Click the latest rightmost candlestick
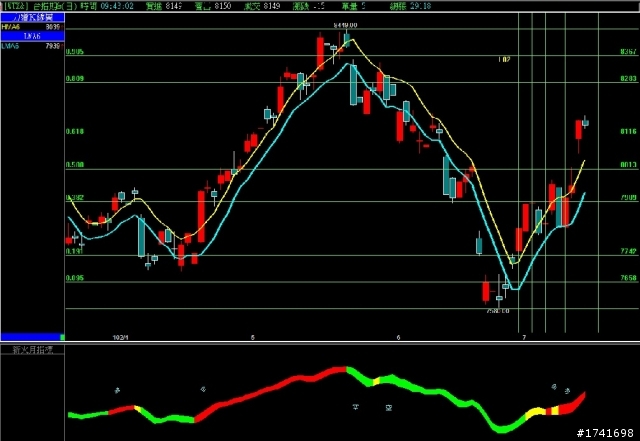640x441 pixels. [585, 122]
